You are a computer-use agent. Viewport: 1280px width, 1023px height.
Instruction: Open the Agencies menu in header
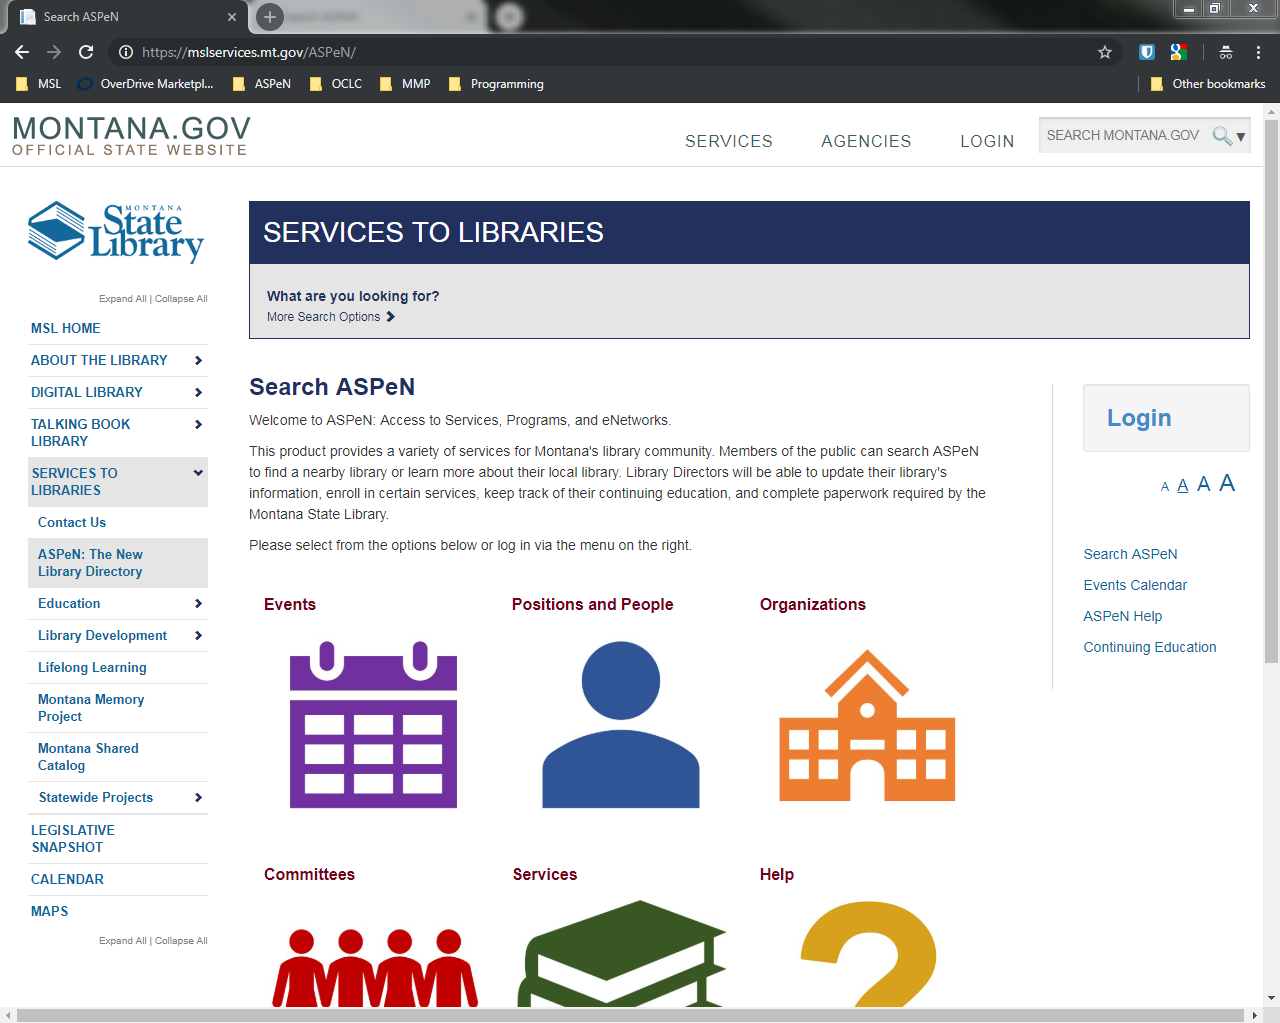point(866,141)
